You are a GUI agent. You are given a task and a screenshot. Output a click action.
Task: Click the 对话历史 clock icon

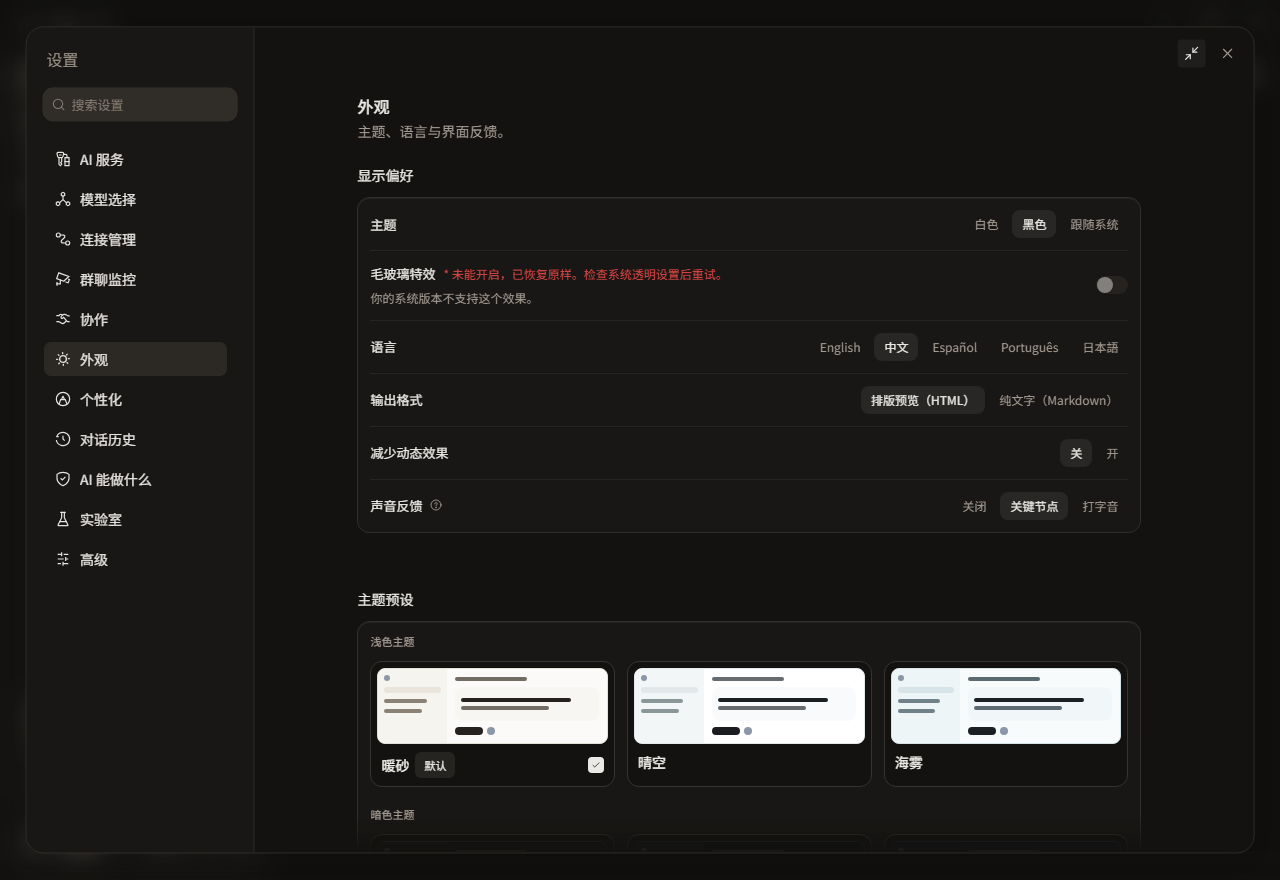pos(63,440)
